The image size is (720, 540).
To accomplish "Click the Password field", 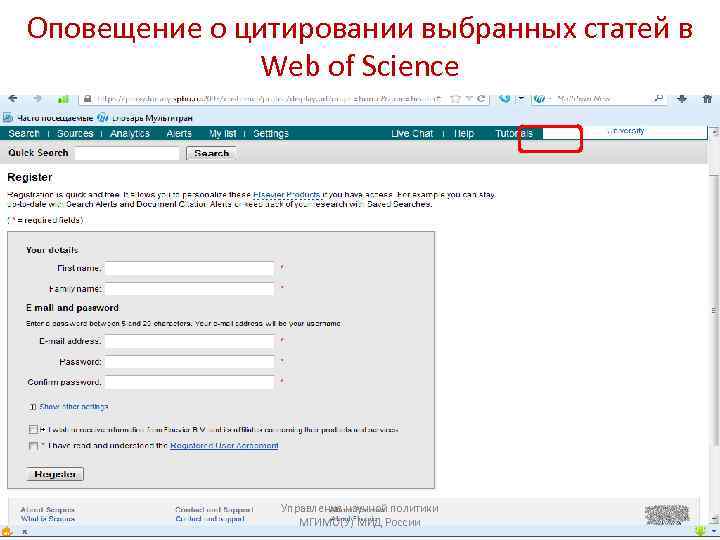I will tap(189, 362).
